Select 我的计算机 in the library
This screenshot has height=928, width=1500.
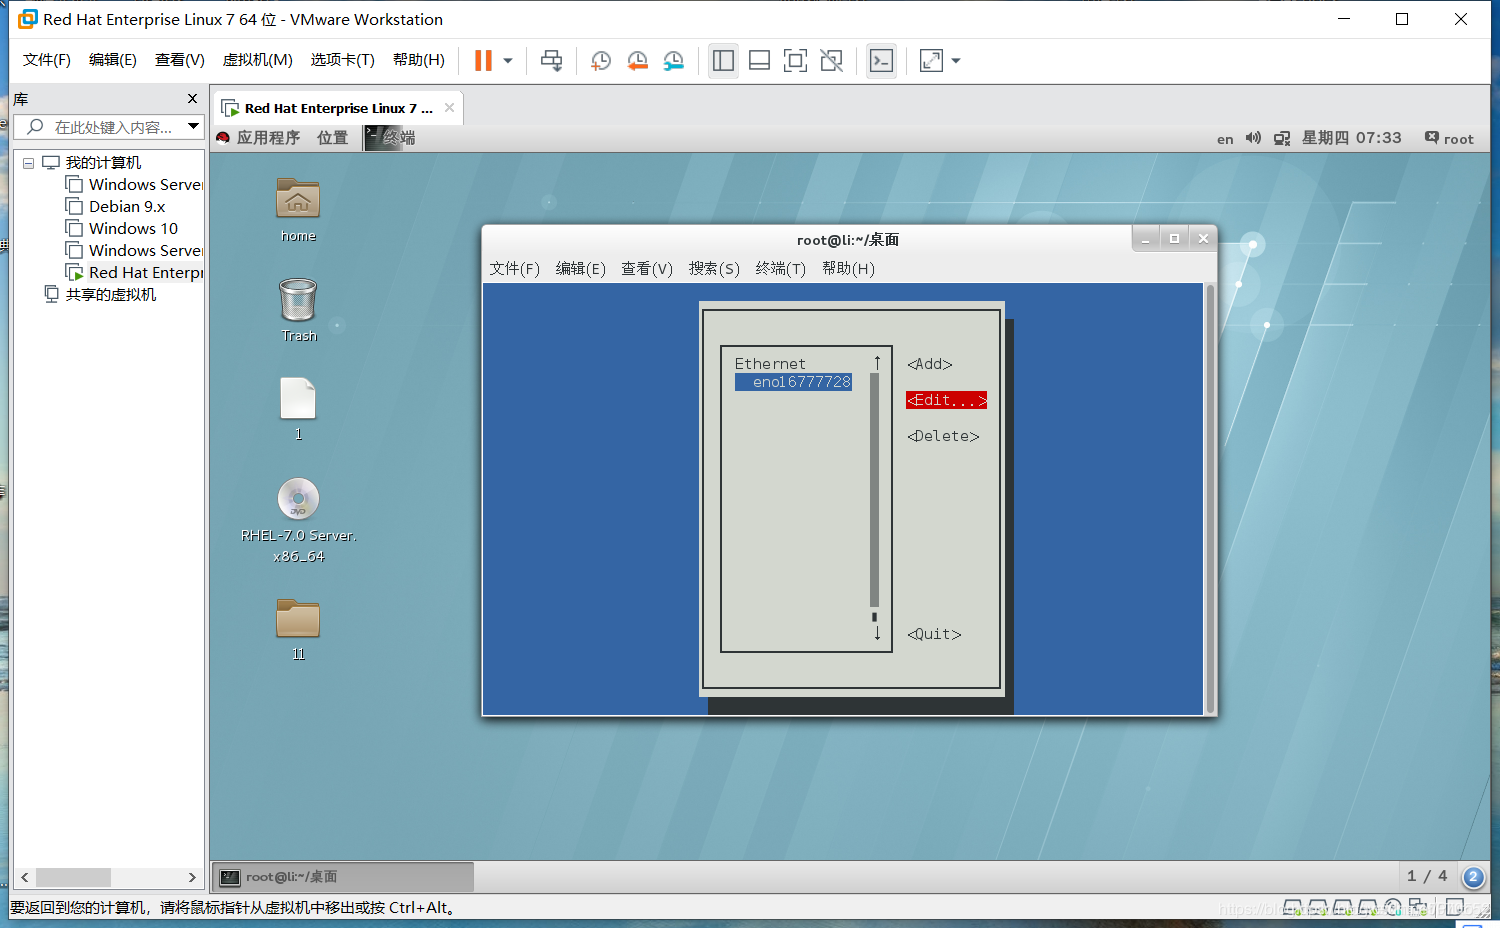[103, 163]
